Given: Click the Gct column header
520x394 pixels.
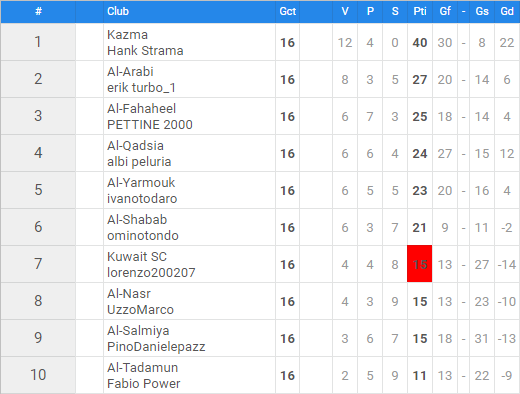Looking at the screenshot, I should pyautogui.click(x=287, y=11).
